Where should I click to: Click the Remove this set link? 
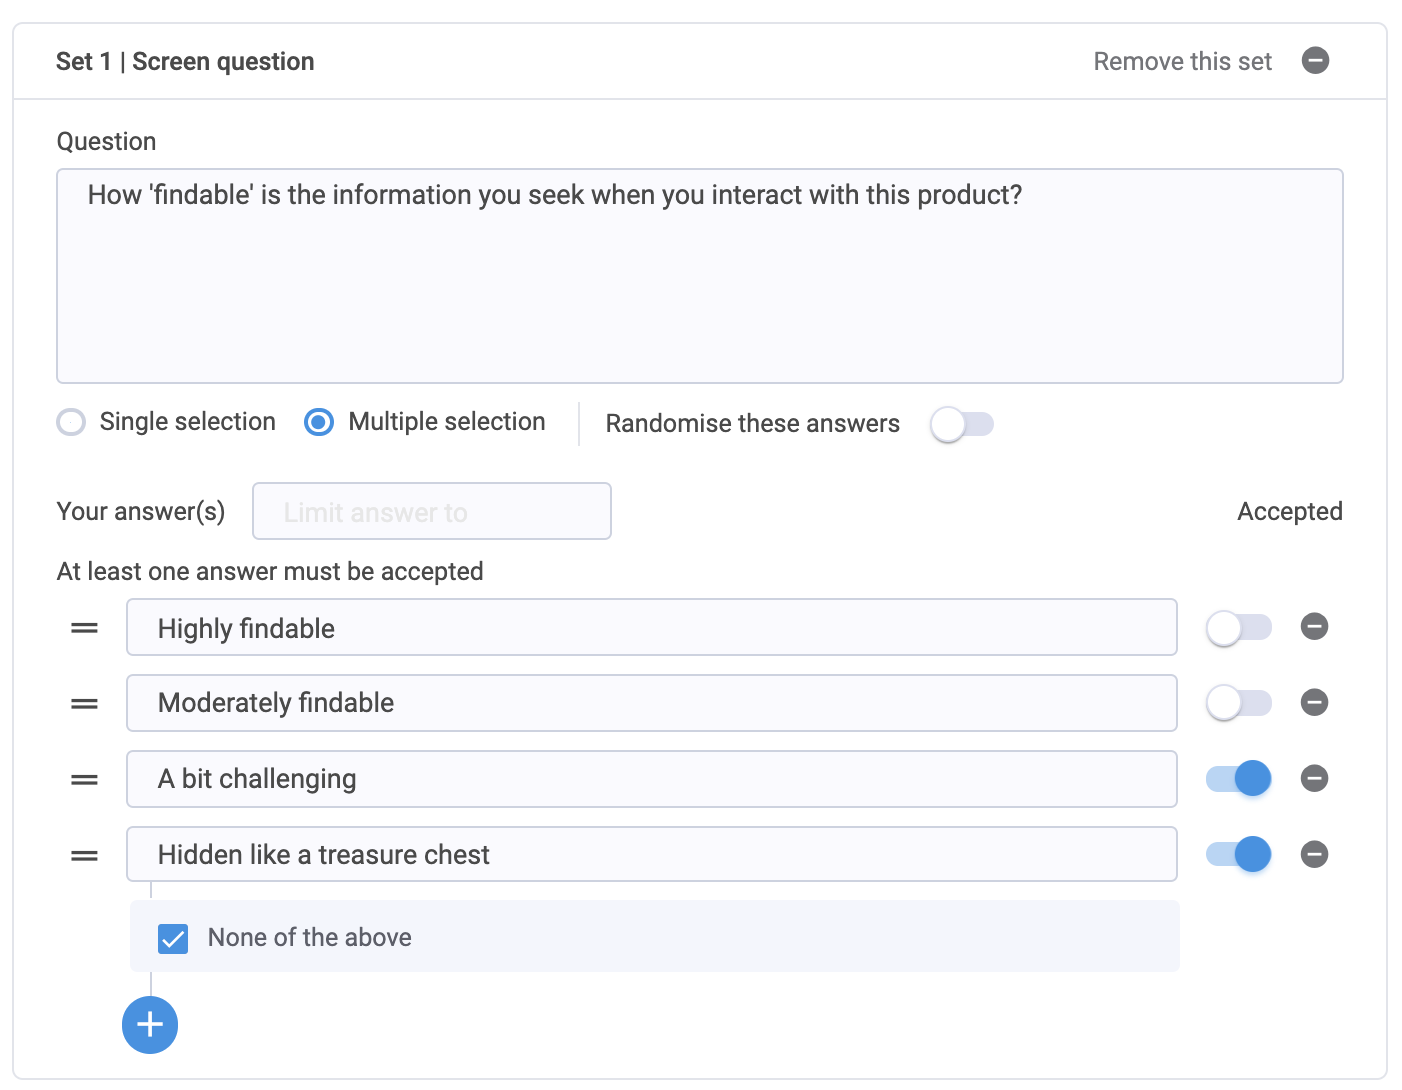click(x=1182, y=62)
